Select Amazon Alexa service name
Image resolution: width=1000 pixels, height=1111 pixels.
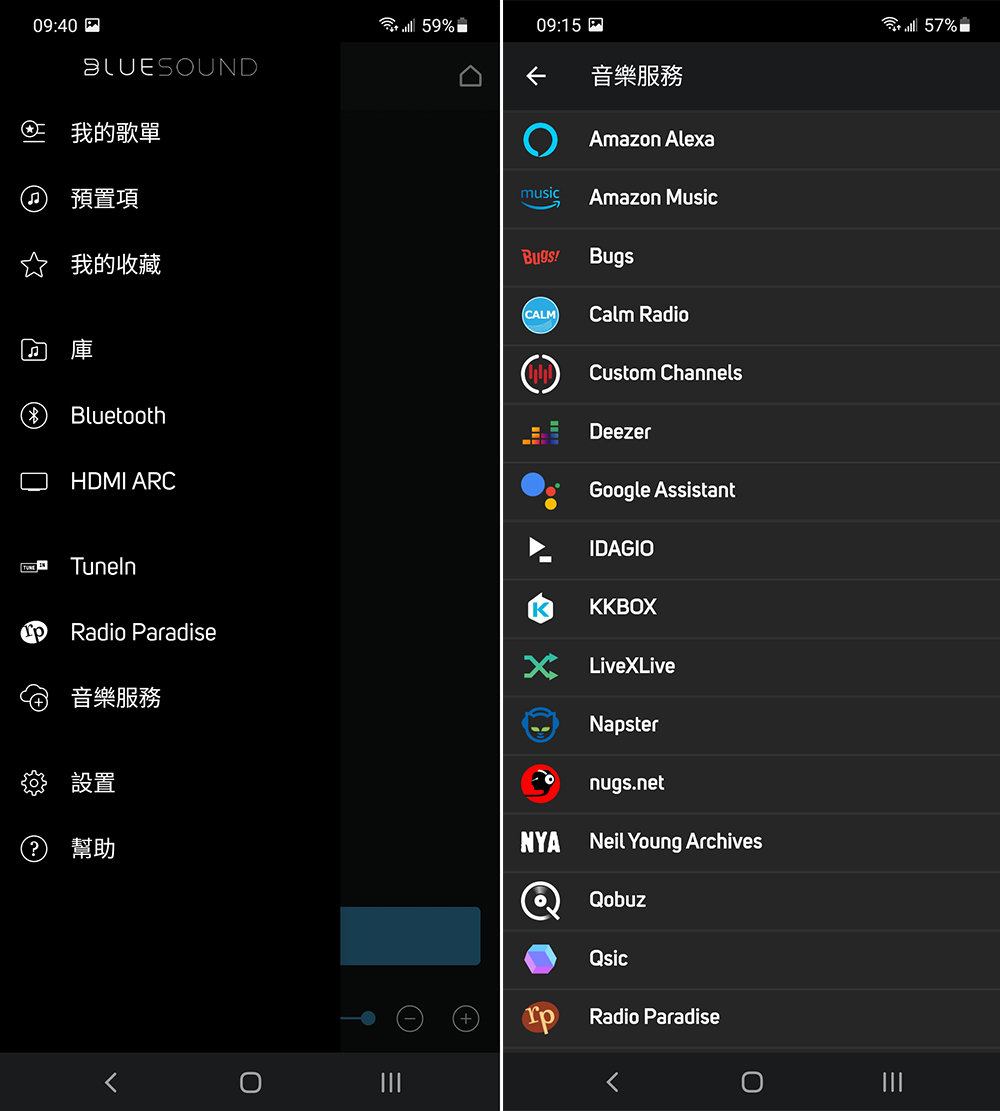point(651,140)
